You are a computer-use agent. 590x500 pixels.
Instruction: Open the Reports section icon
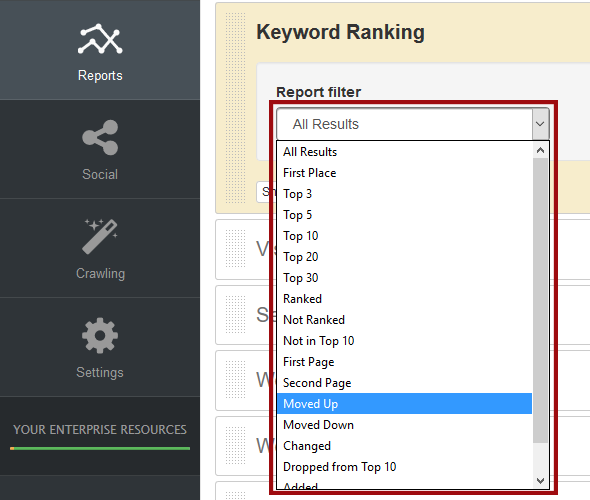[100, 39]
